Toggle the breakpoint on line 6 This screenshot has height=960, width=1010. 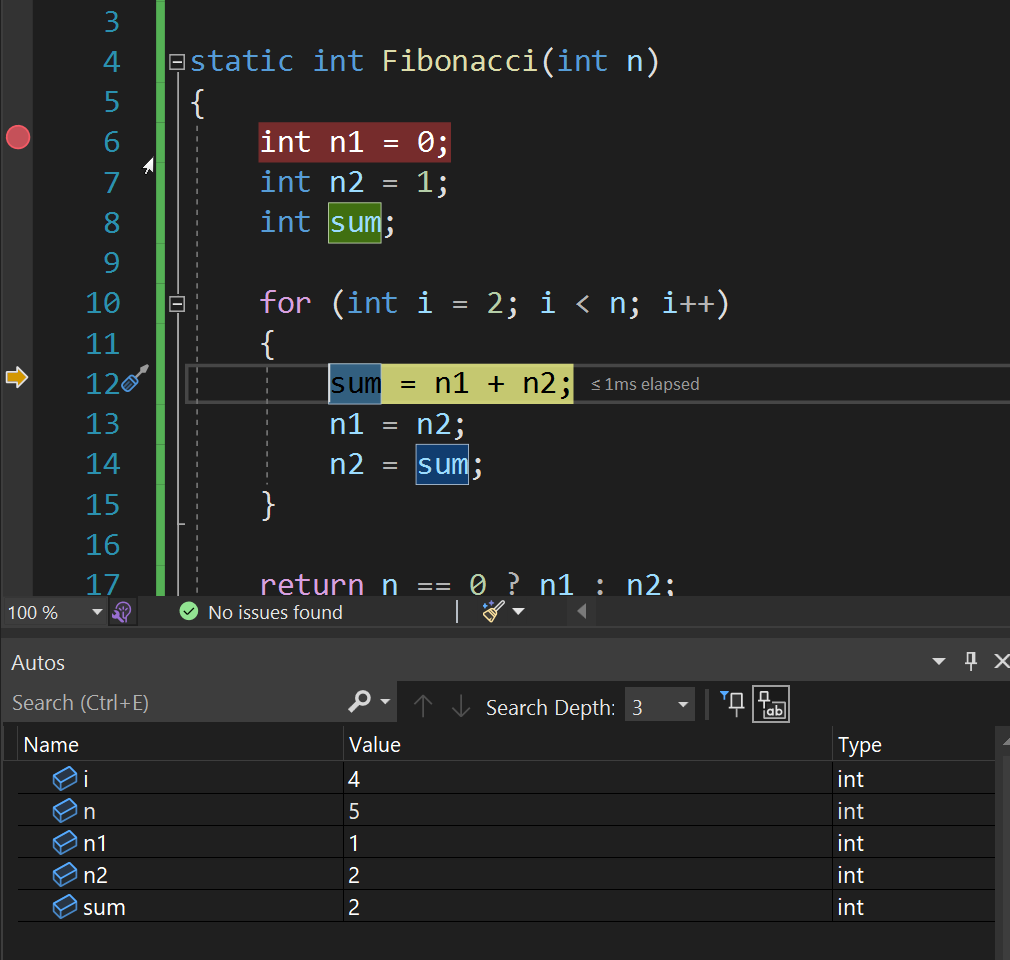[17, 137]
